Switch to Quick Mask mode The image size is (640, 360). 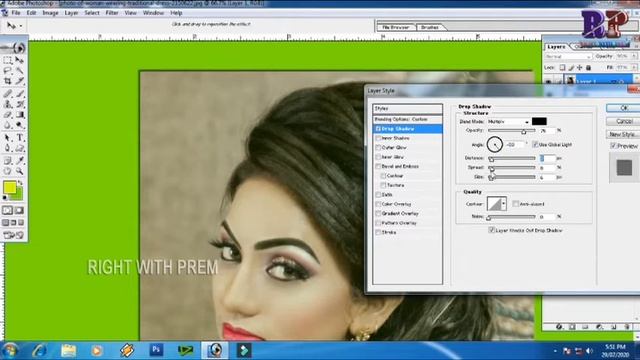click(x=19, y=210)
